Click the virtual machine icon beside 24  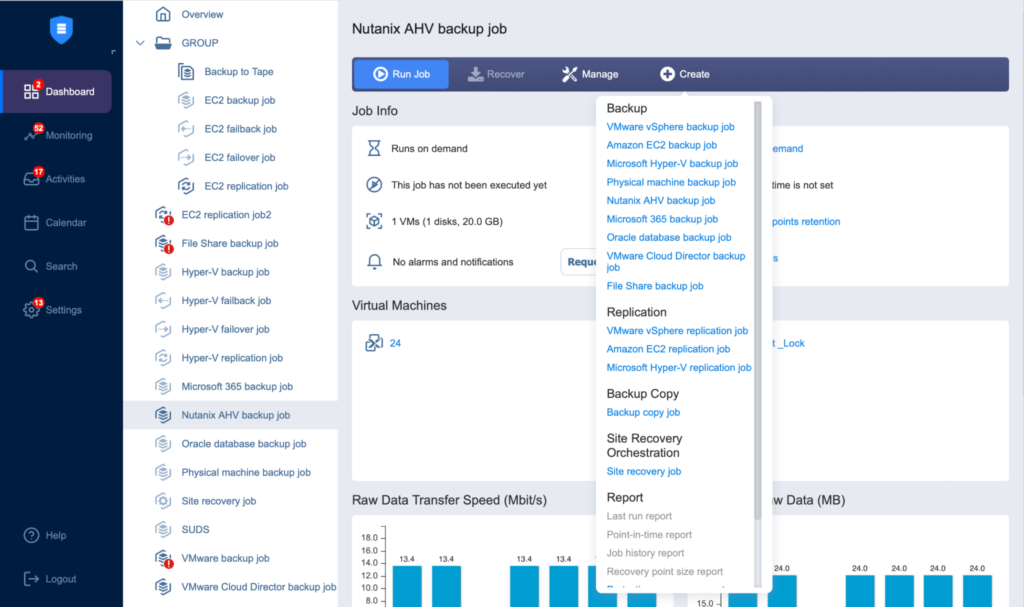click(374, 342)
